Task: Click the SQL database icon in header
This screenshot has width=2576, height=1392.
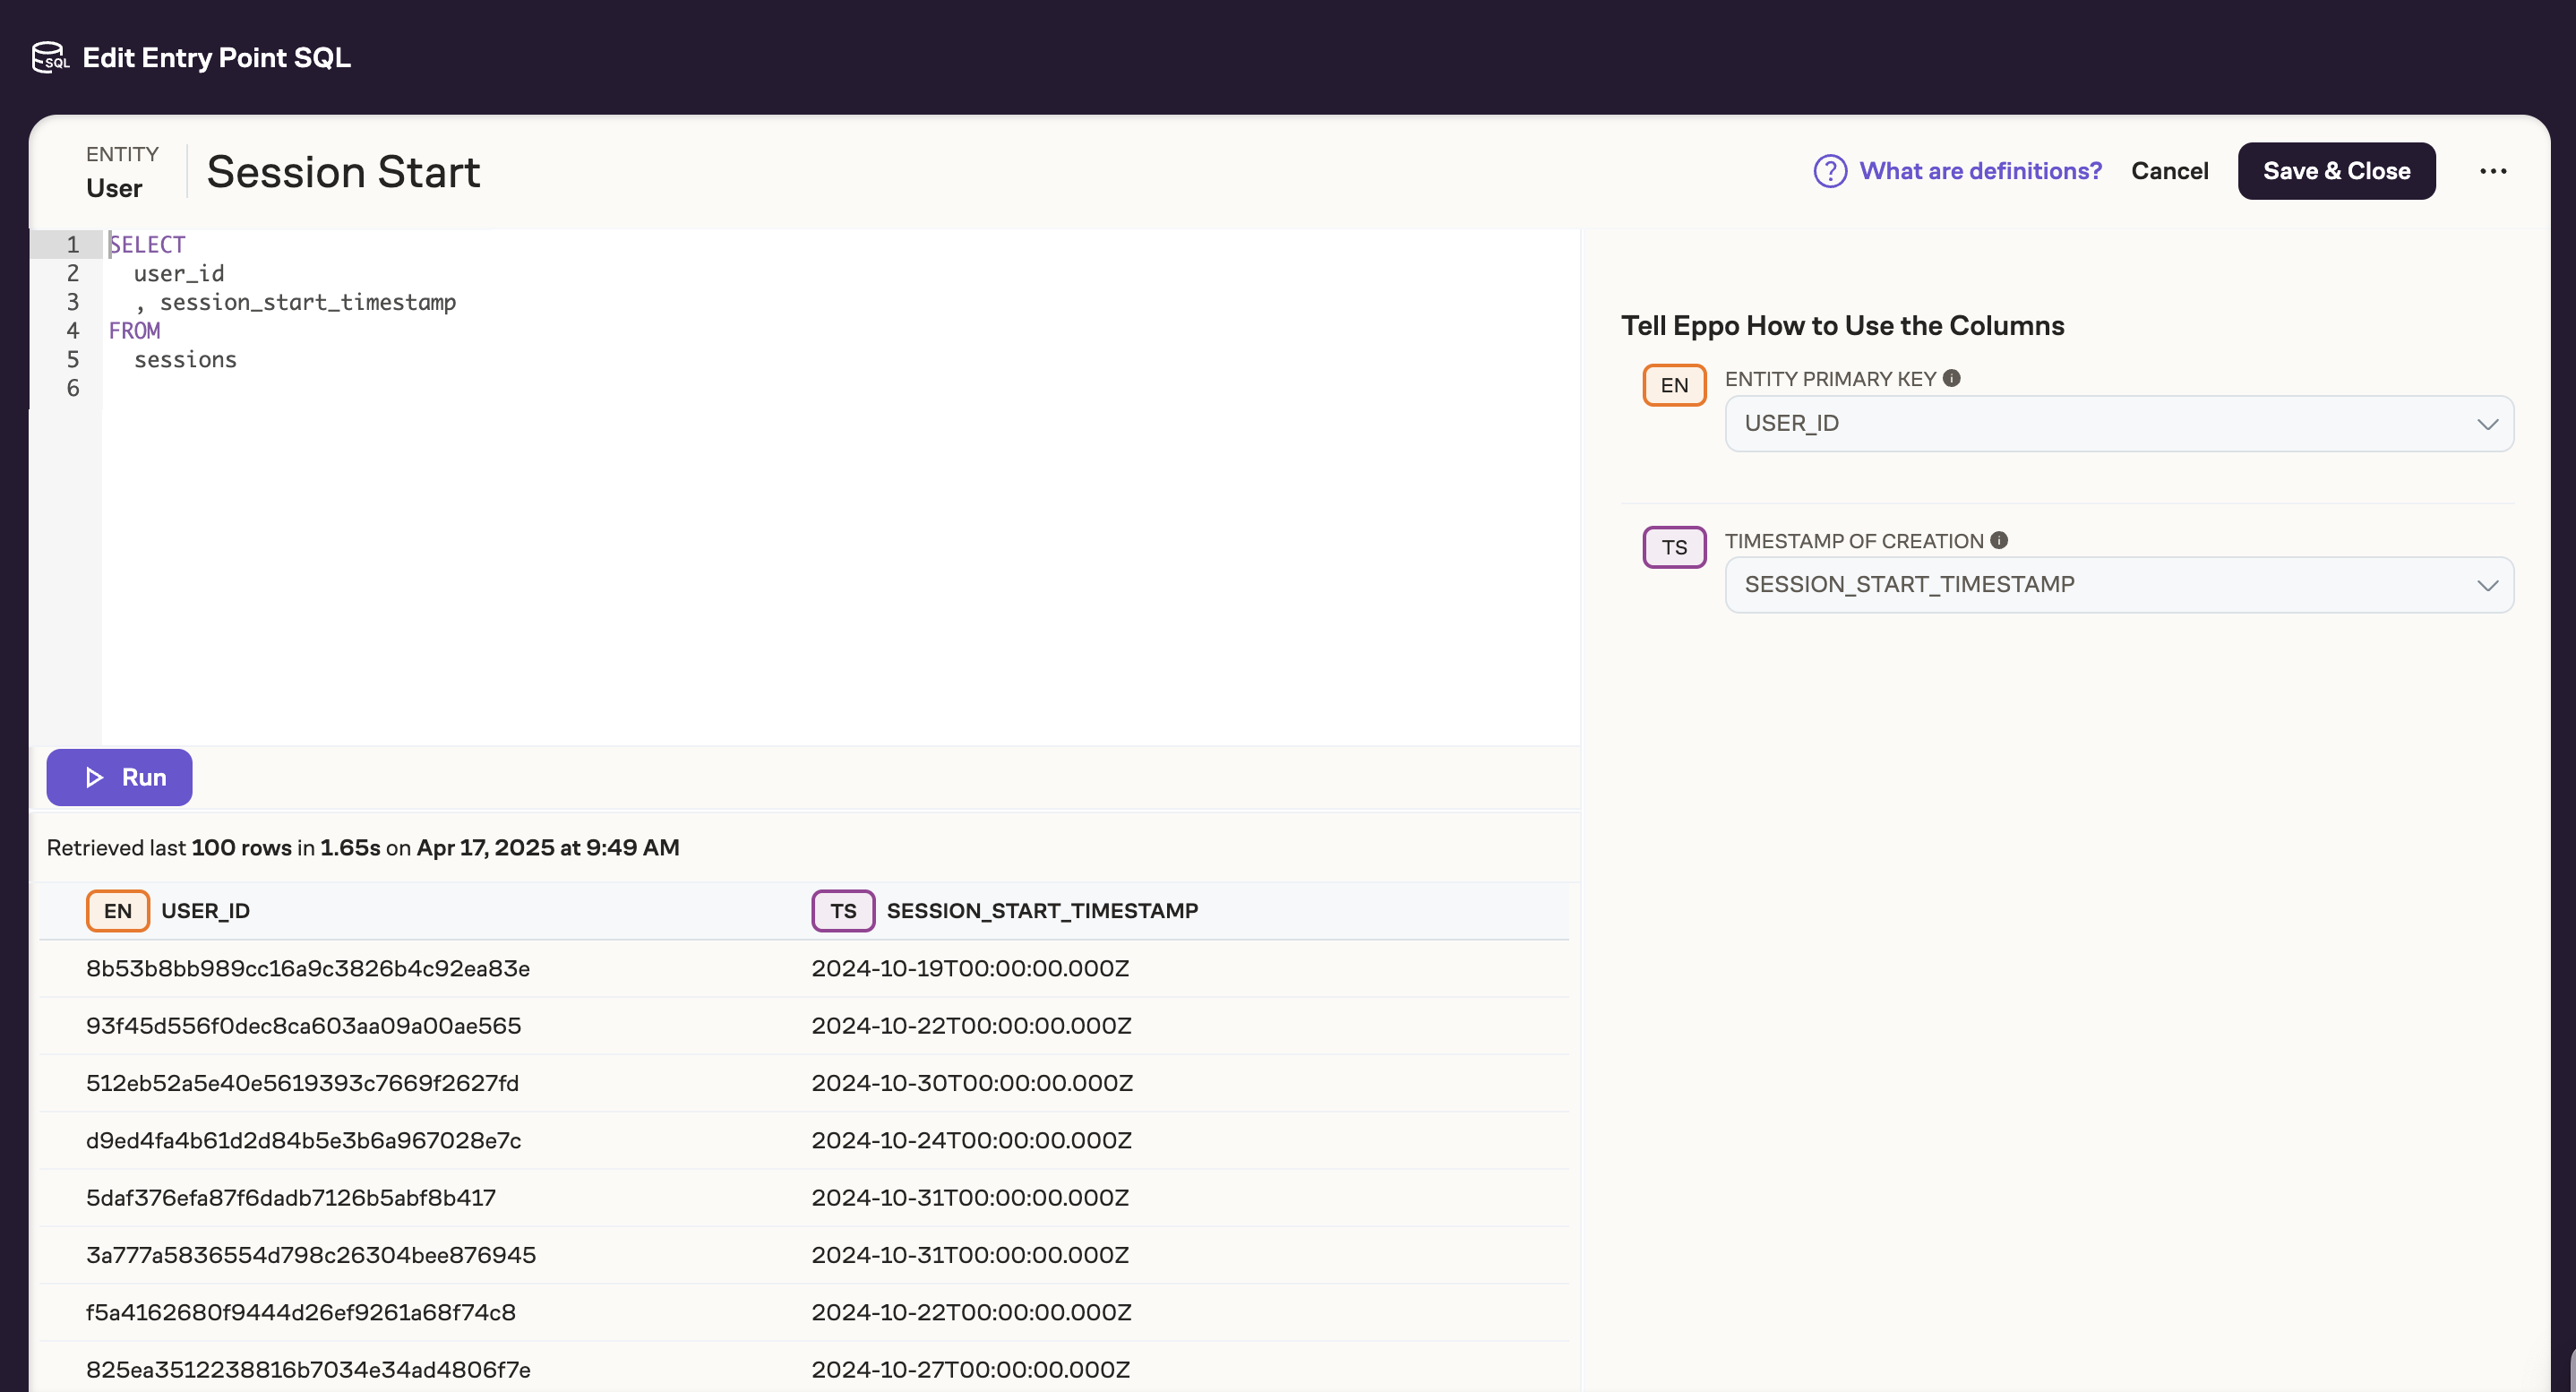Action: [49, 57]
